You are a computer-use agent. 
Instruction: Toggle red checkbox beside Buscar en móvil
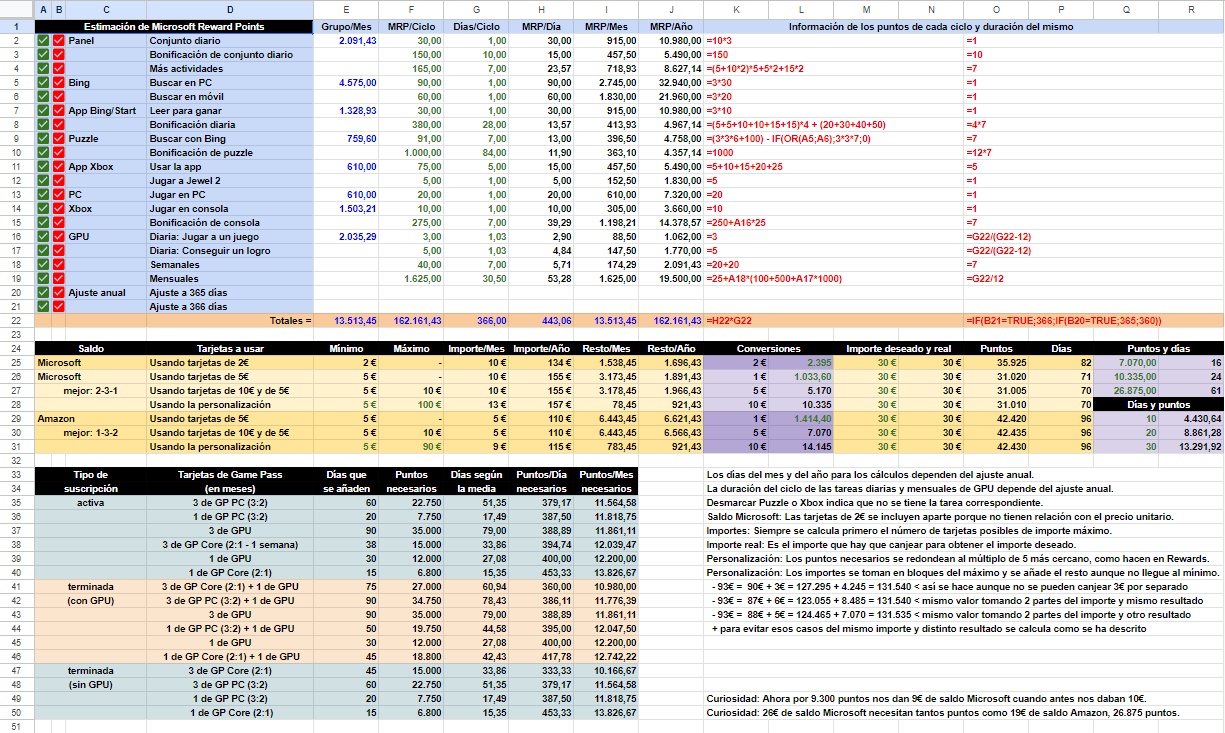(59, 96)
